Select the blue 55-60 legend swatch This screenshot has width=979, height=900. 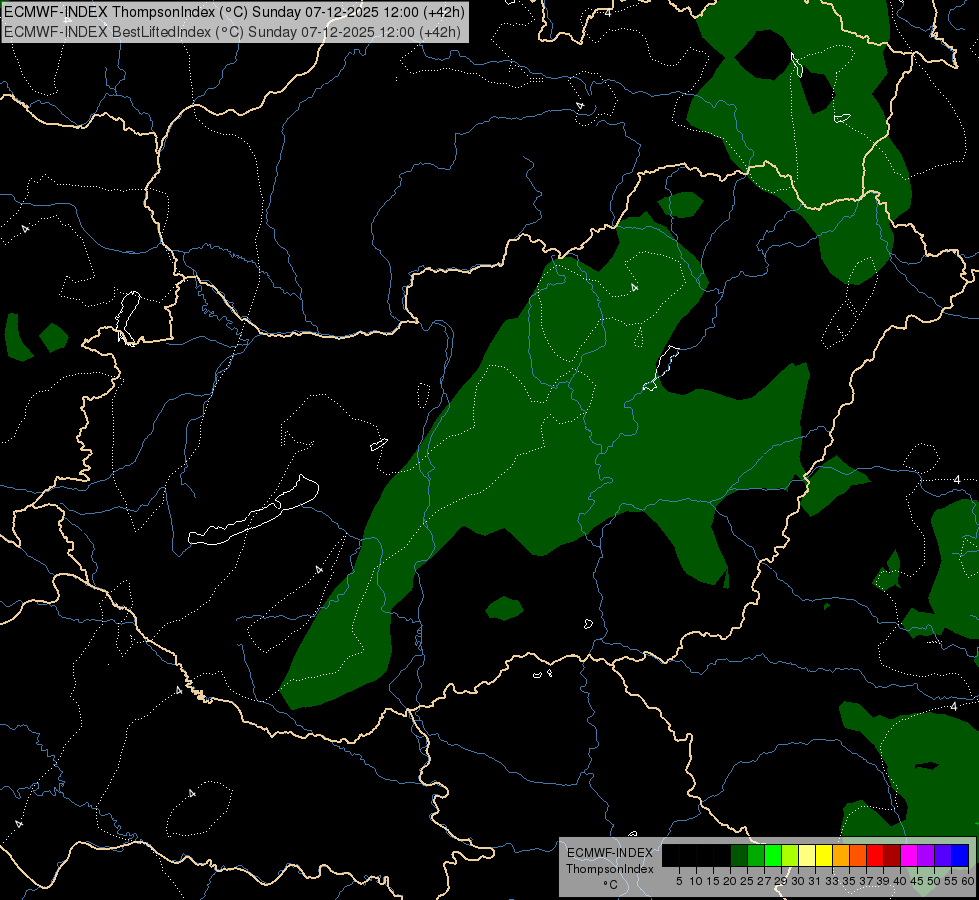(x=960, y=855)
